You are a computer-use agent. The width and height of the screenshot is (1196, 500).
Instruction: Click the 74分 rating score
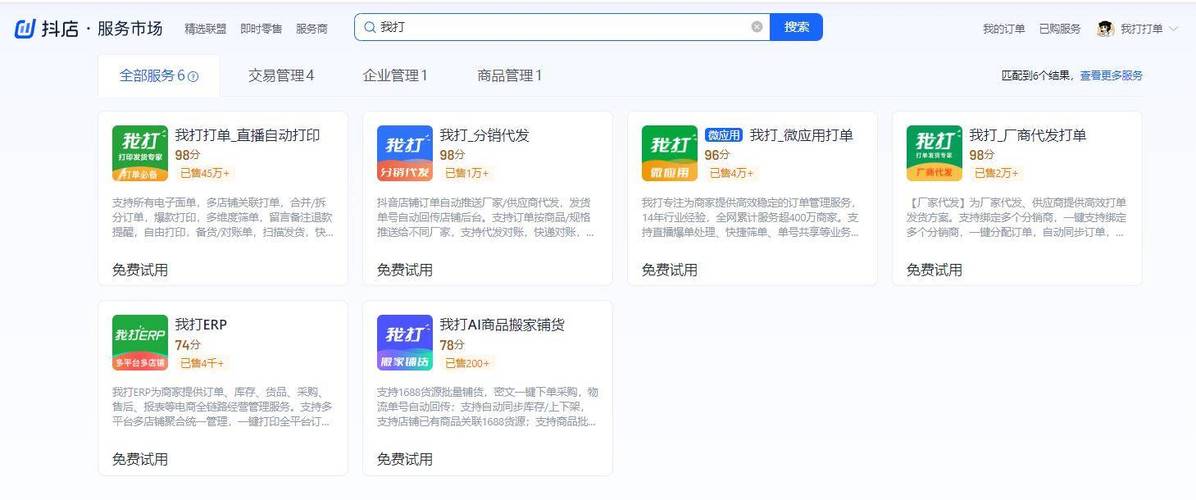coord(188,345)
